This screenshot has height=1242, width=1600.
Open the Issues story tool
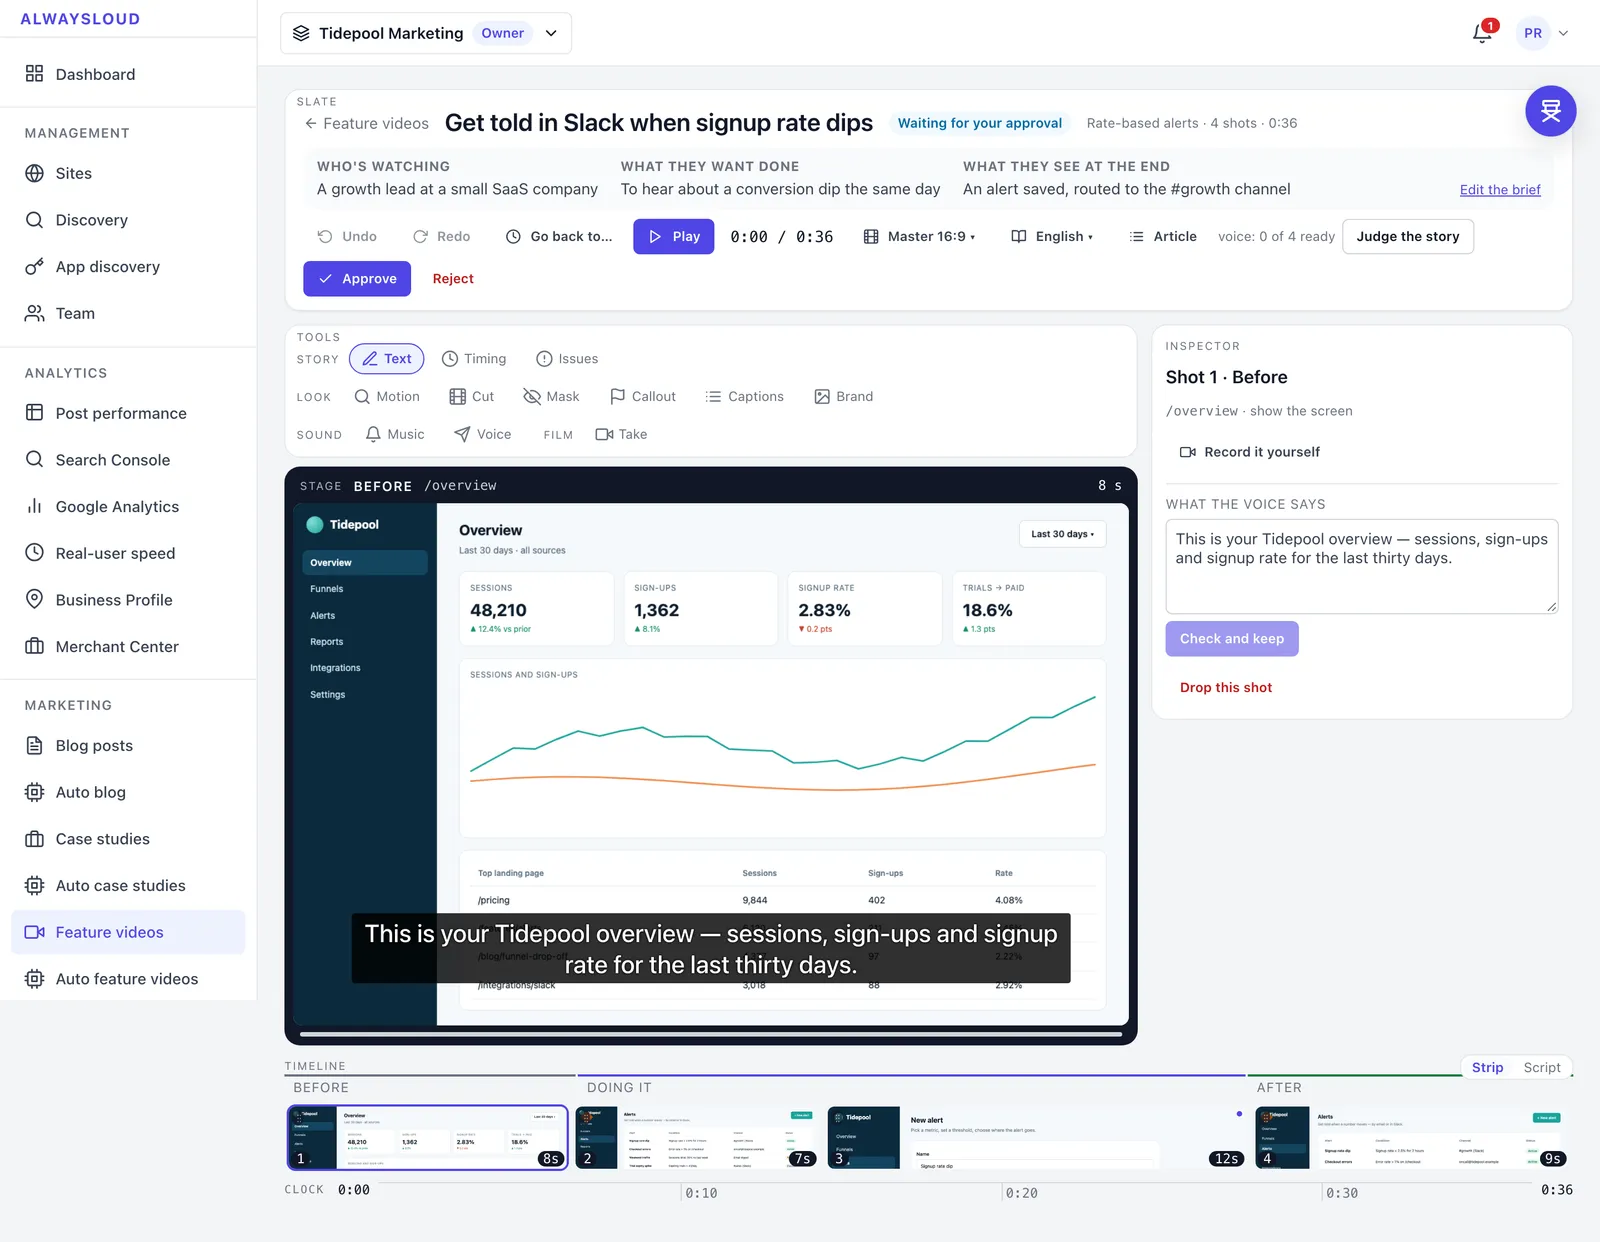567,359
